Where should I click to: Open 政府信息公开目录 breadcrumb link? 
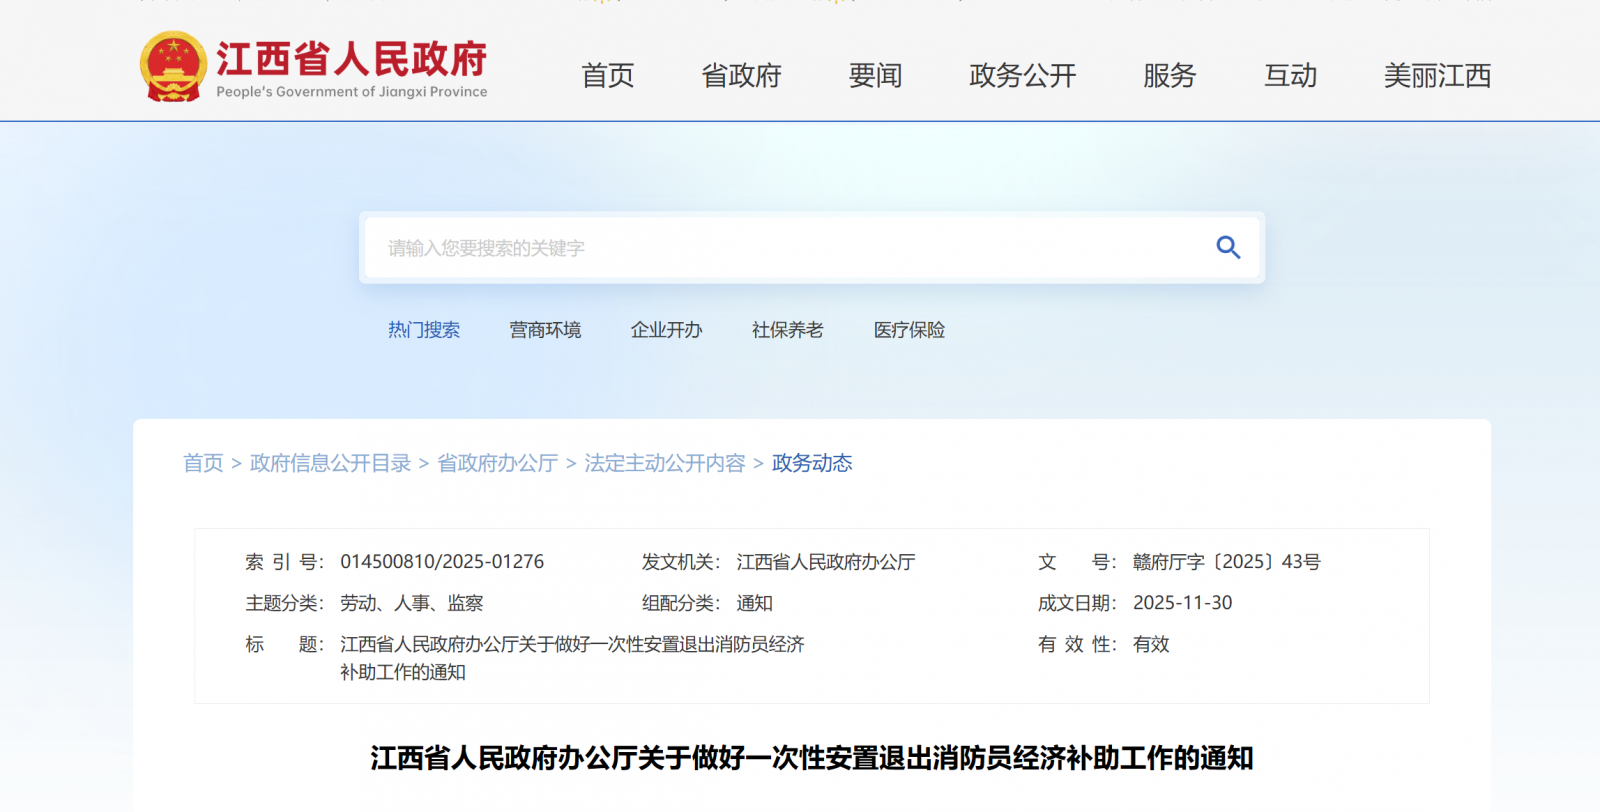click(330, 463)
